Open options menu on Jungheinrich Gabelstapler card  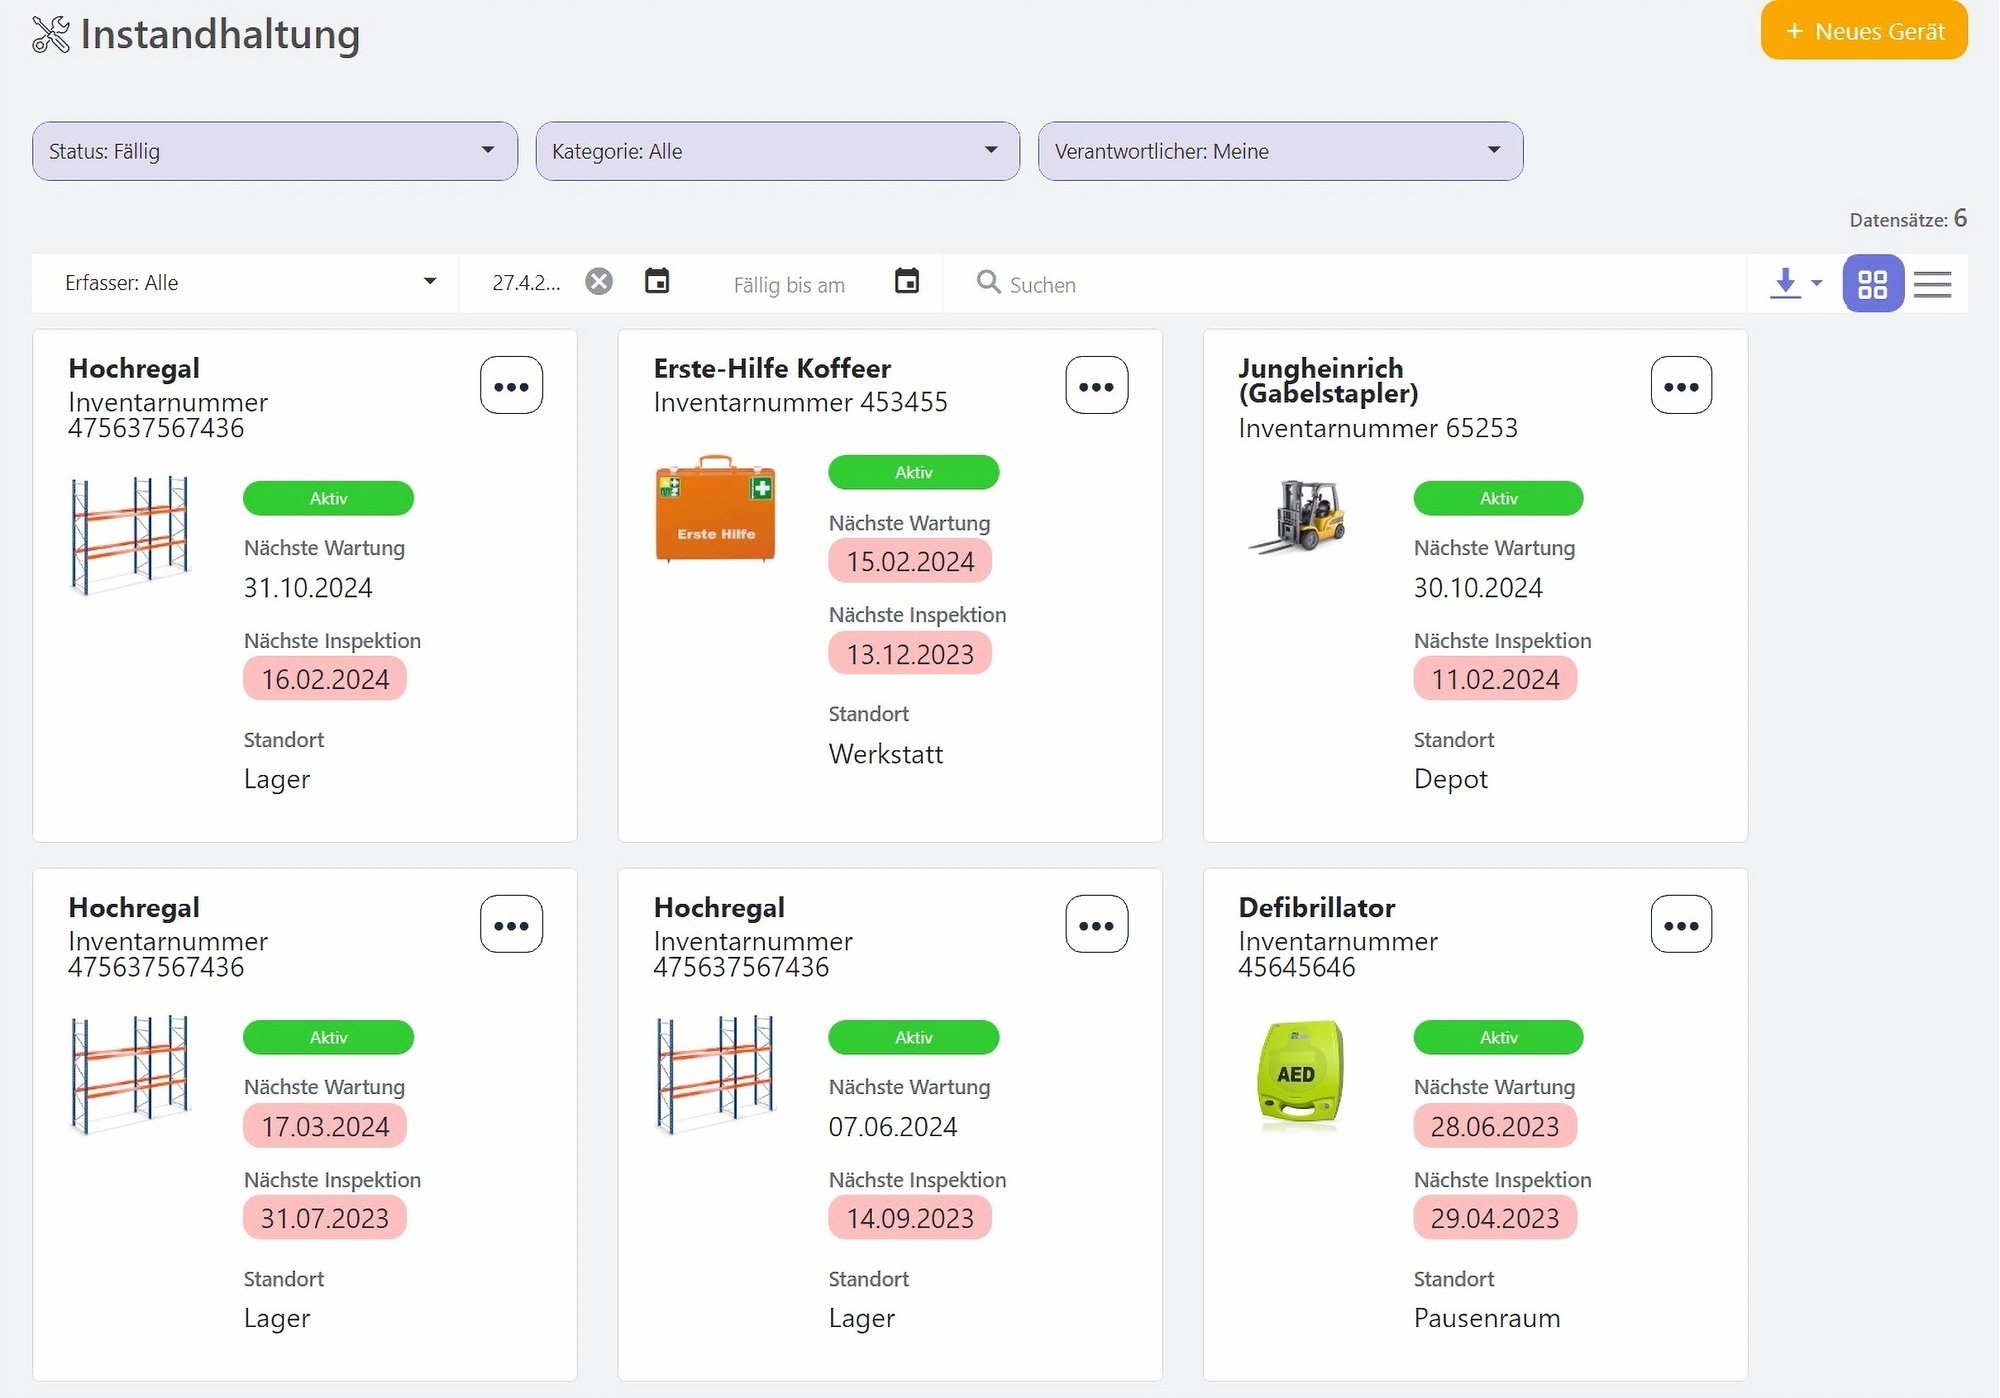click(1680, 386)
